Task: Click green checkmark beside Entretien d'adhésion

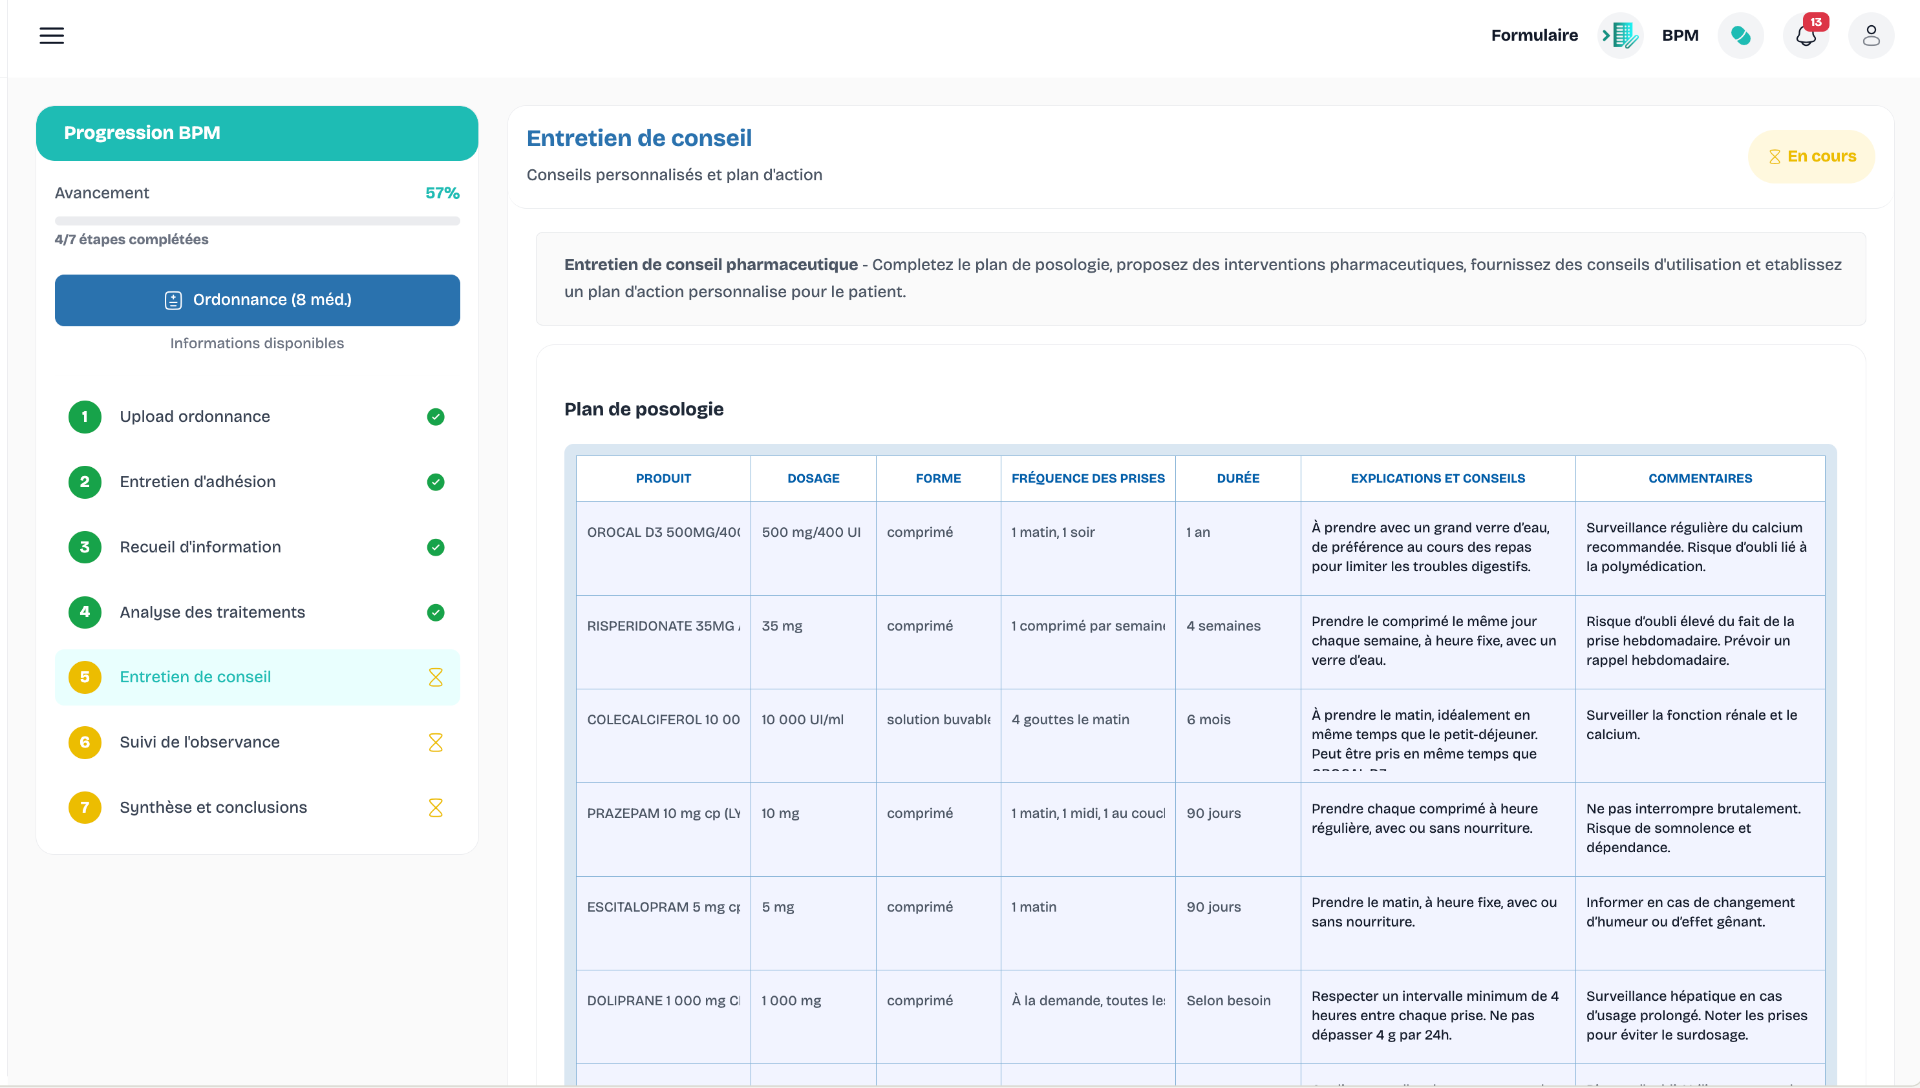Action: click(436, 482)
